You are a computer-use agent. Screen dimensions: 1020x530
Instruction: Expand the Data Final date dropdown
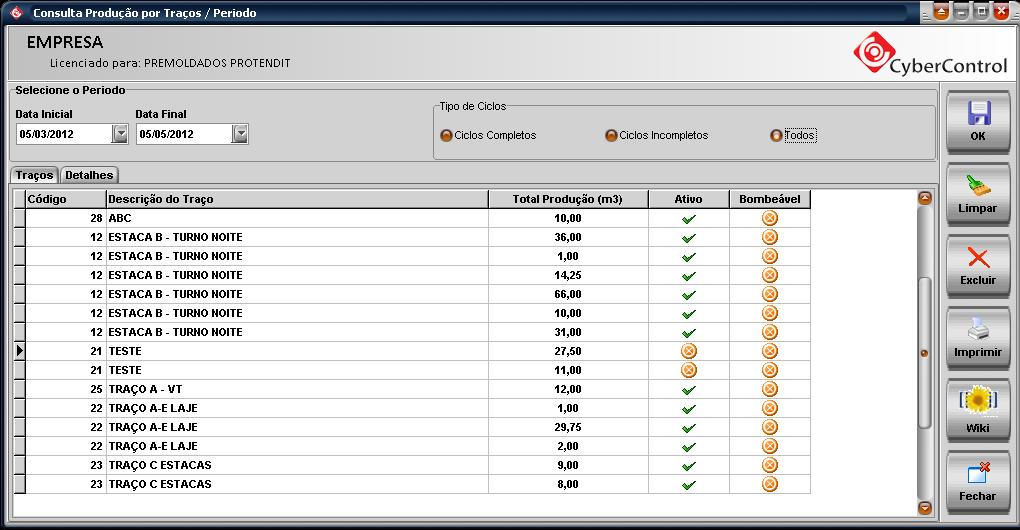[240, 134]
